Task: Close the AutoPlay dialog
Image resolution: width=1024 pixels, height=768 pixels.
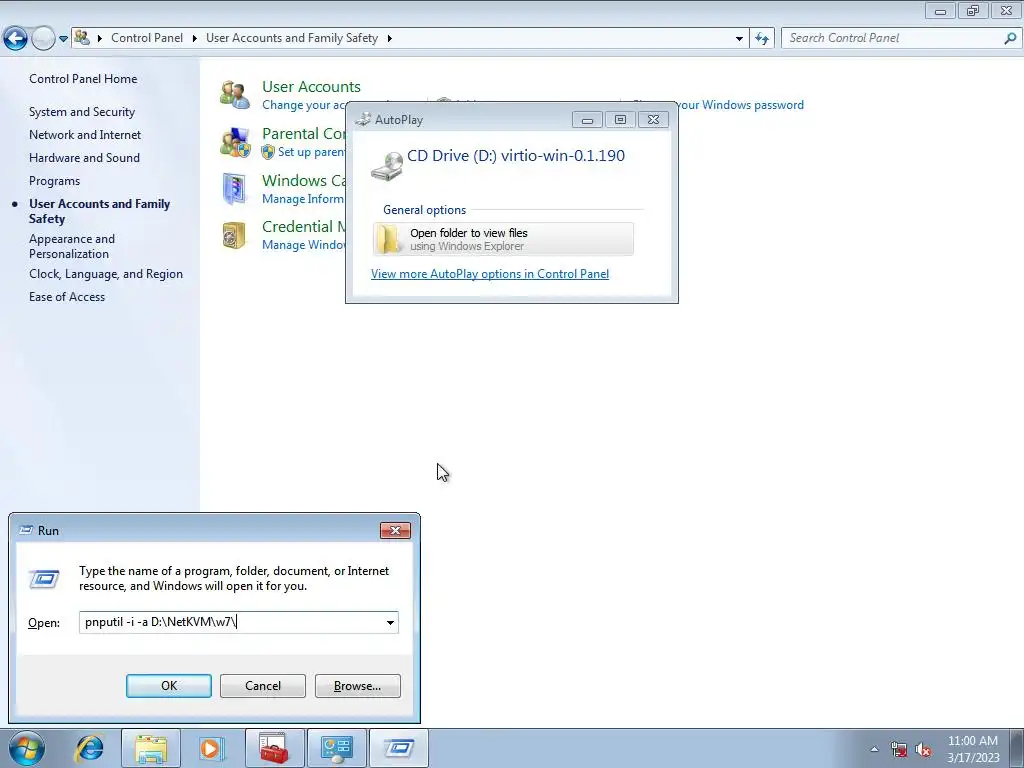Action: coord(653,120)
